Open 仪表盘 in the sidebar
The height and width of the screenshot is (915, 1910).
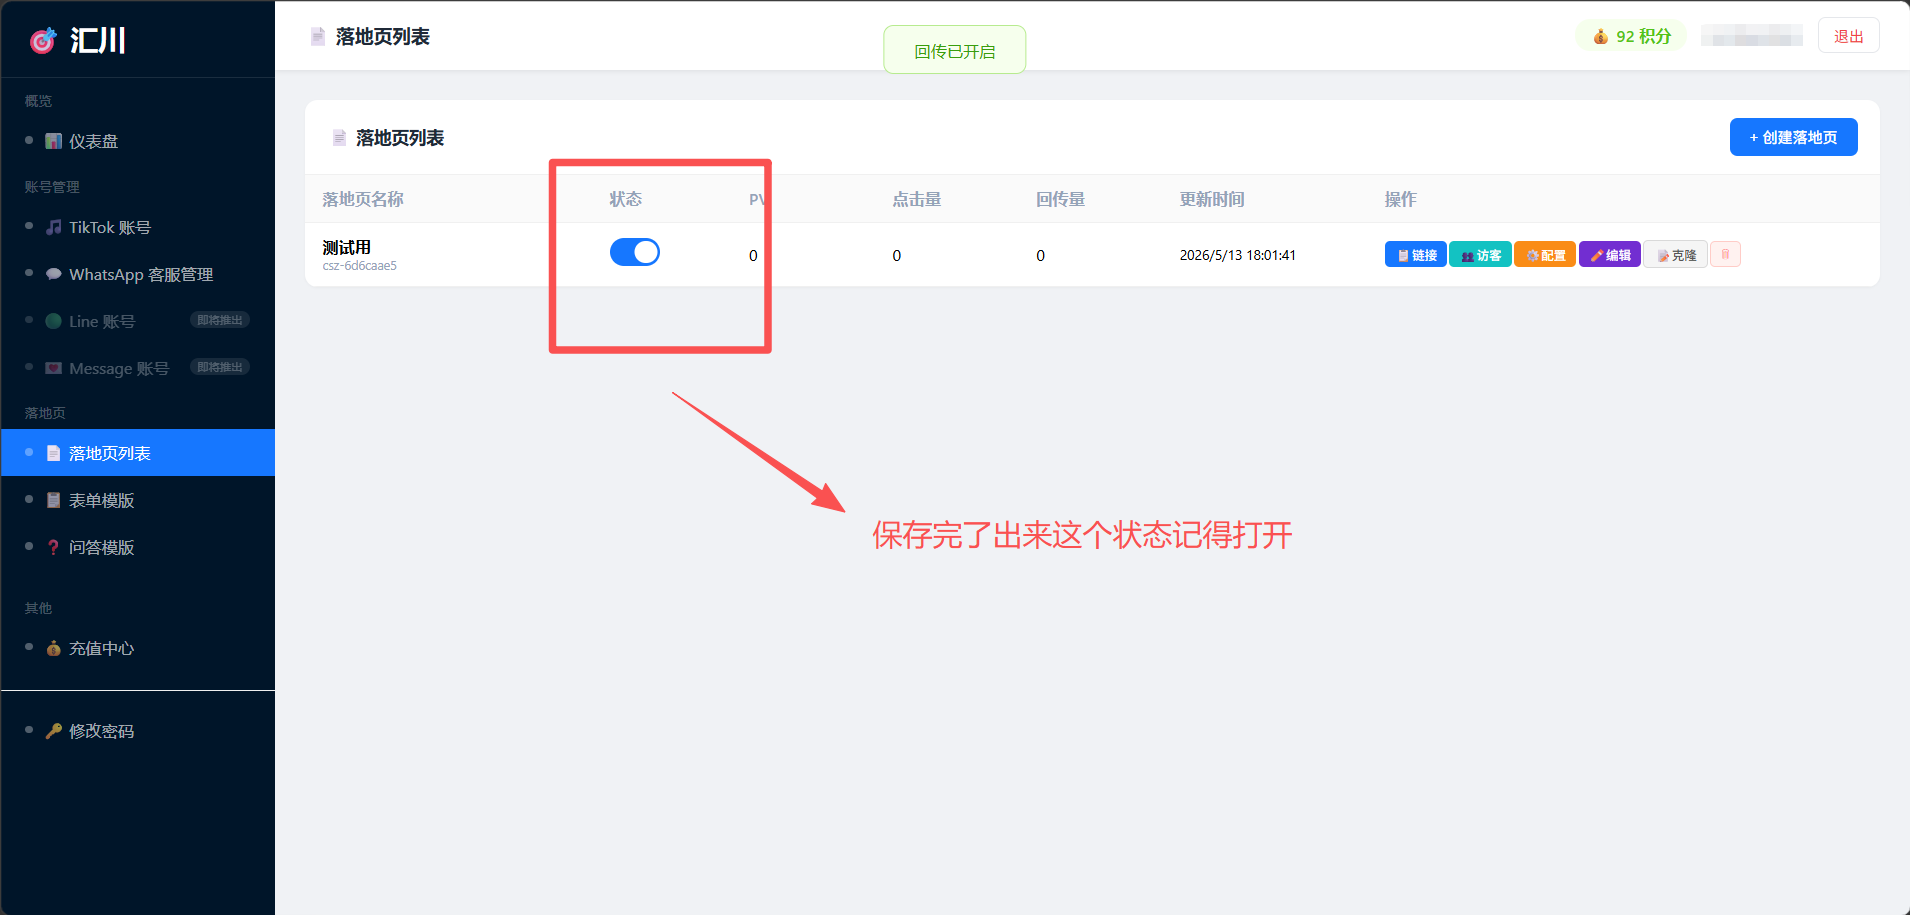coord(138,141)
